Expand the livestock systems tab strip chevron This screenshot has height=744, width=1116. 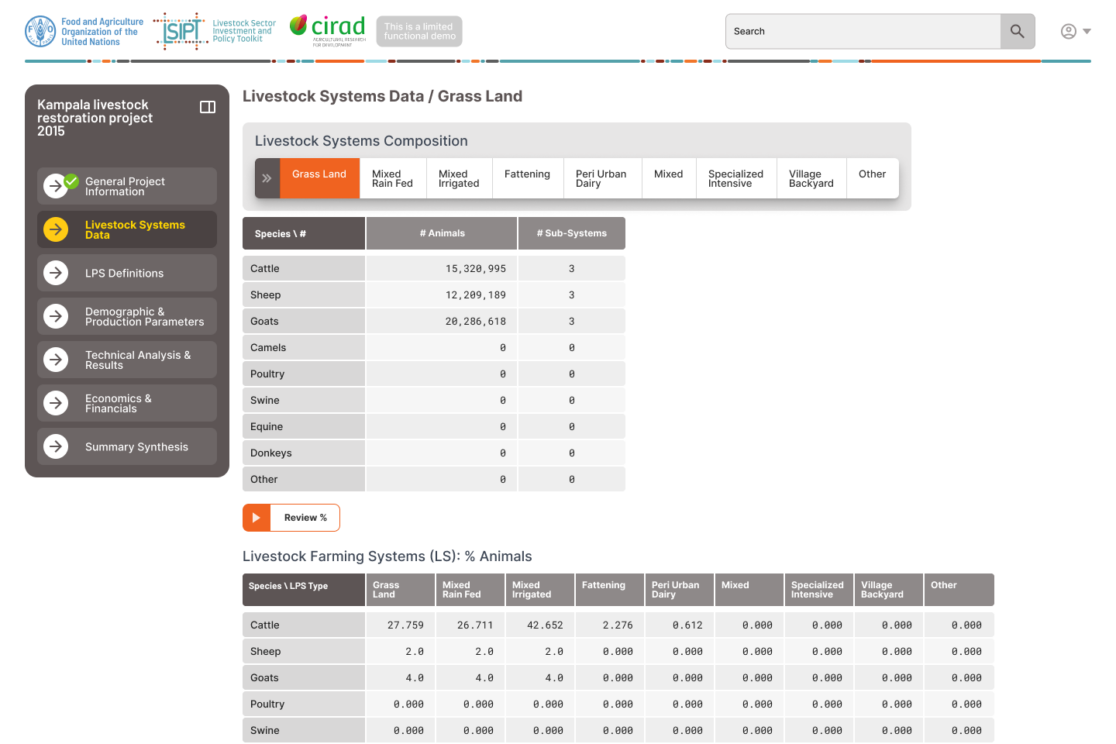click(x=267, y=178)
